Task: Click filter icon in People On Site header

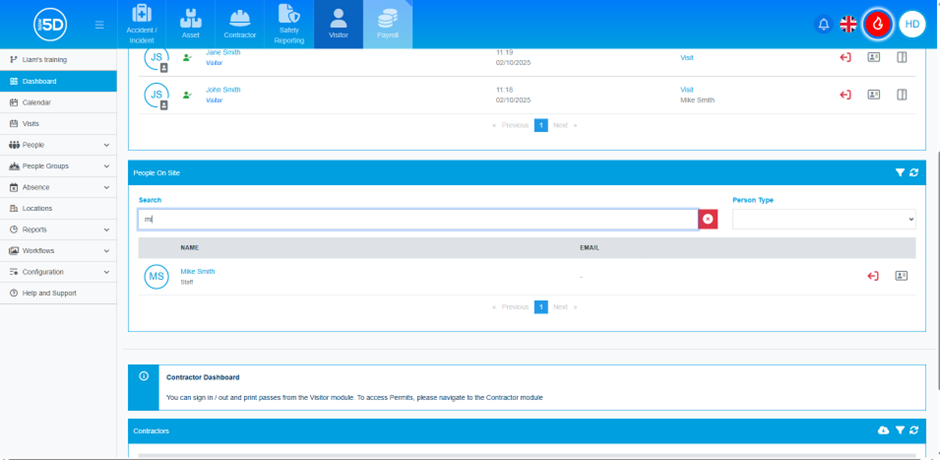Action: (x=900, y=173)
